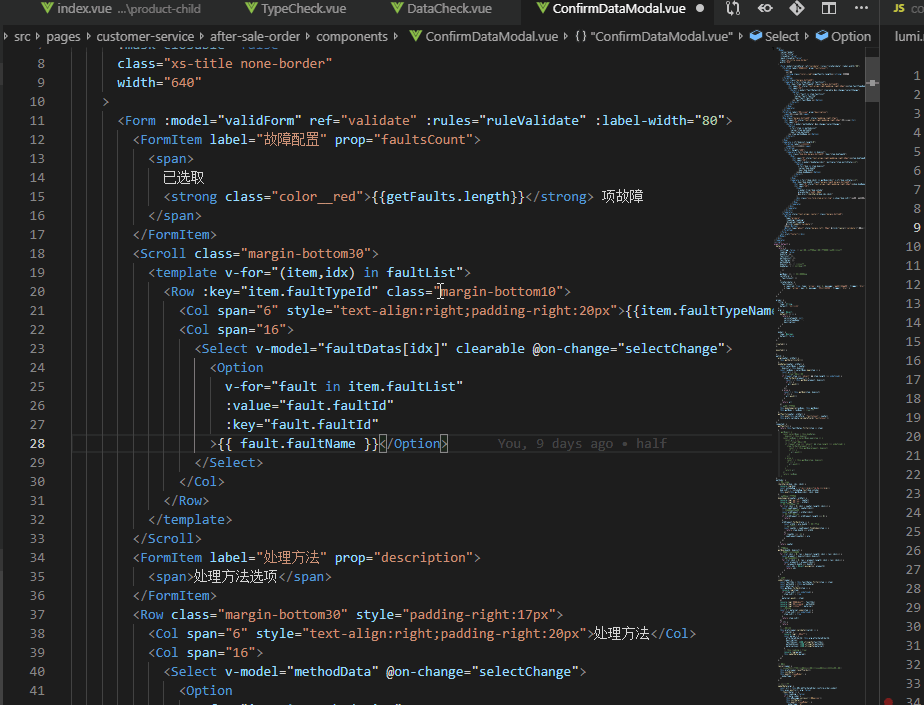Click the vertical scrollbar thumb
This screenshot has height=705, width=924.
[872, 80]
